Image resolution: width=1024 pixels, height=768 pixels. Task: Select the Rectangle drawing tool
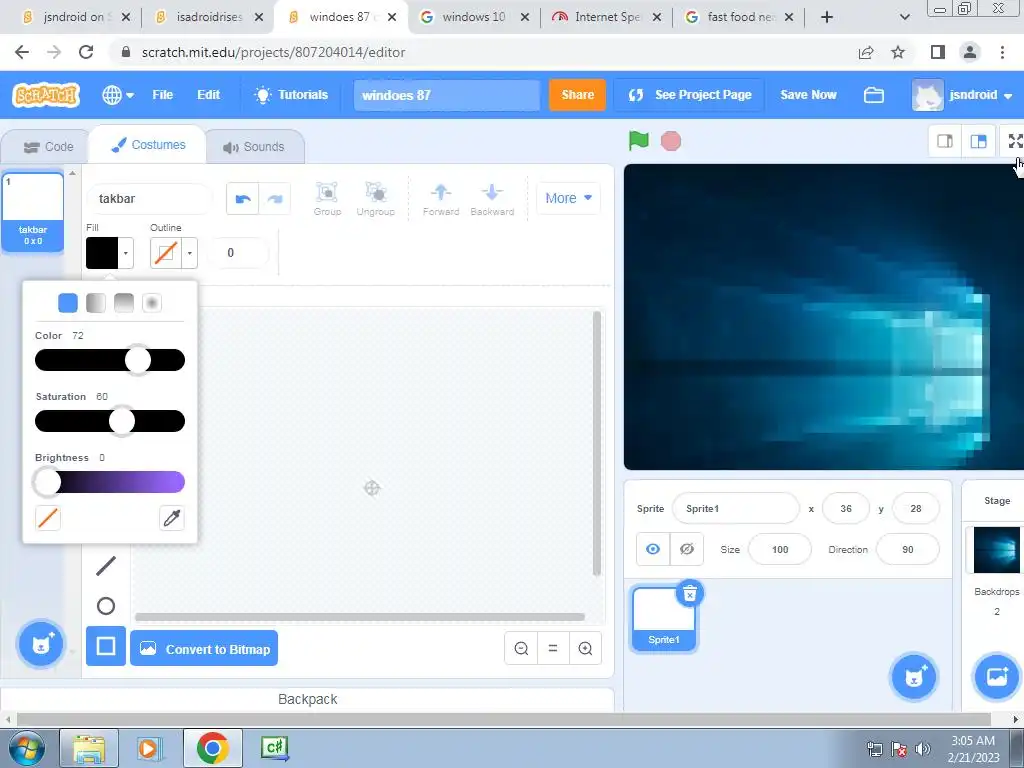coord(106,646)
